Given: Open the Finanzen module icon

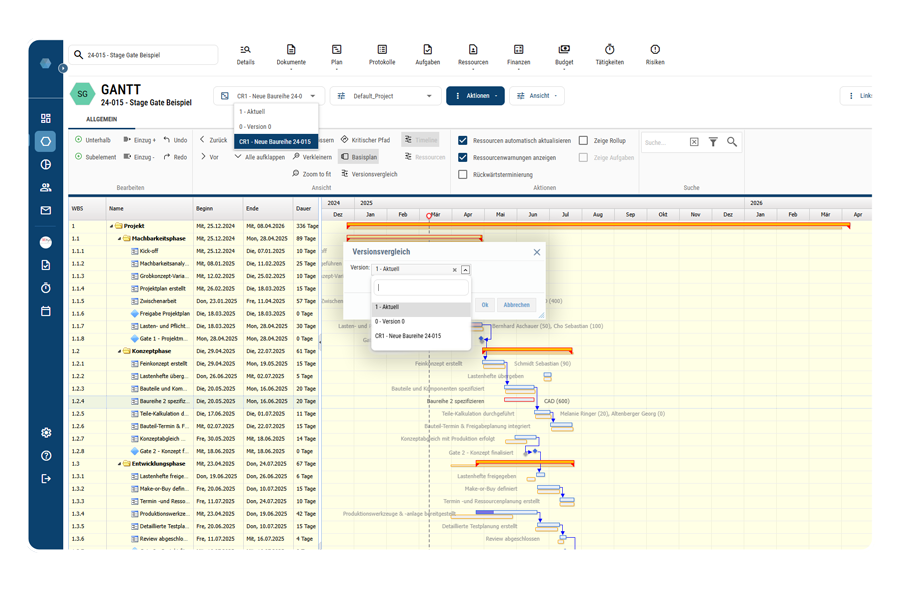Looking at the screenshot, I should click(x=518, y=50).
